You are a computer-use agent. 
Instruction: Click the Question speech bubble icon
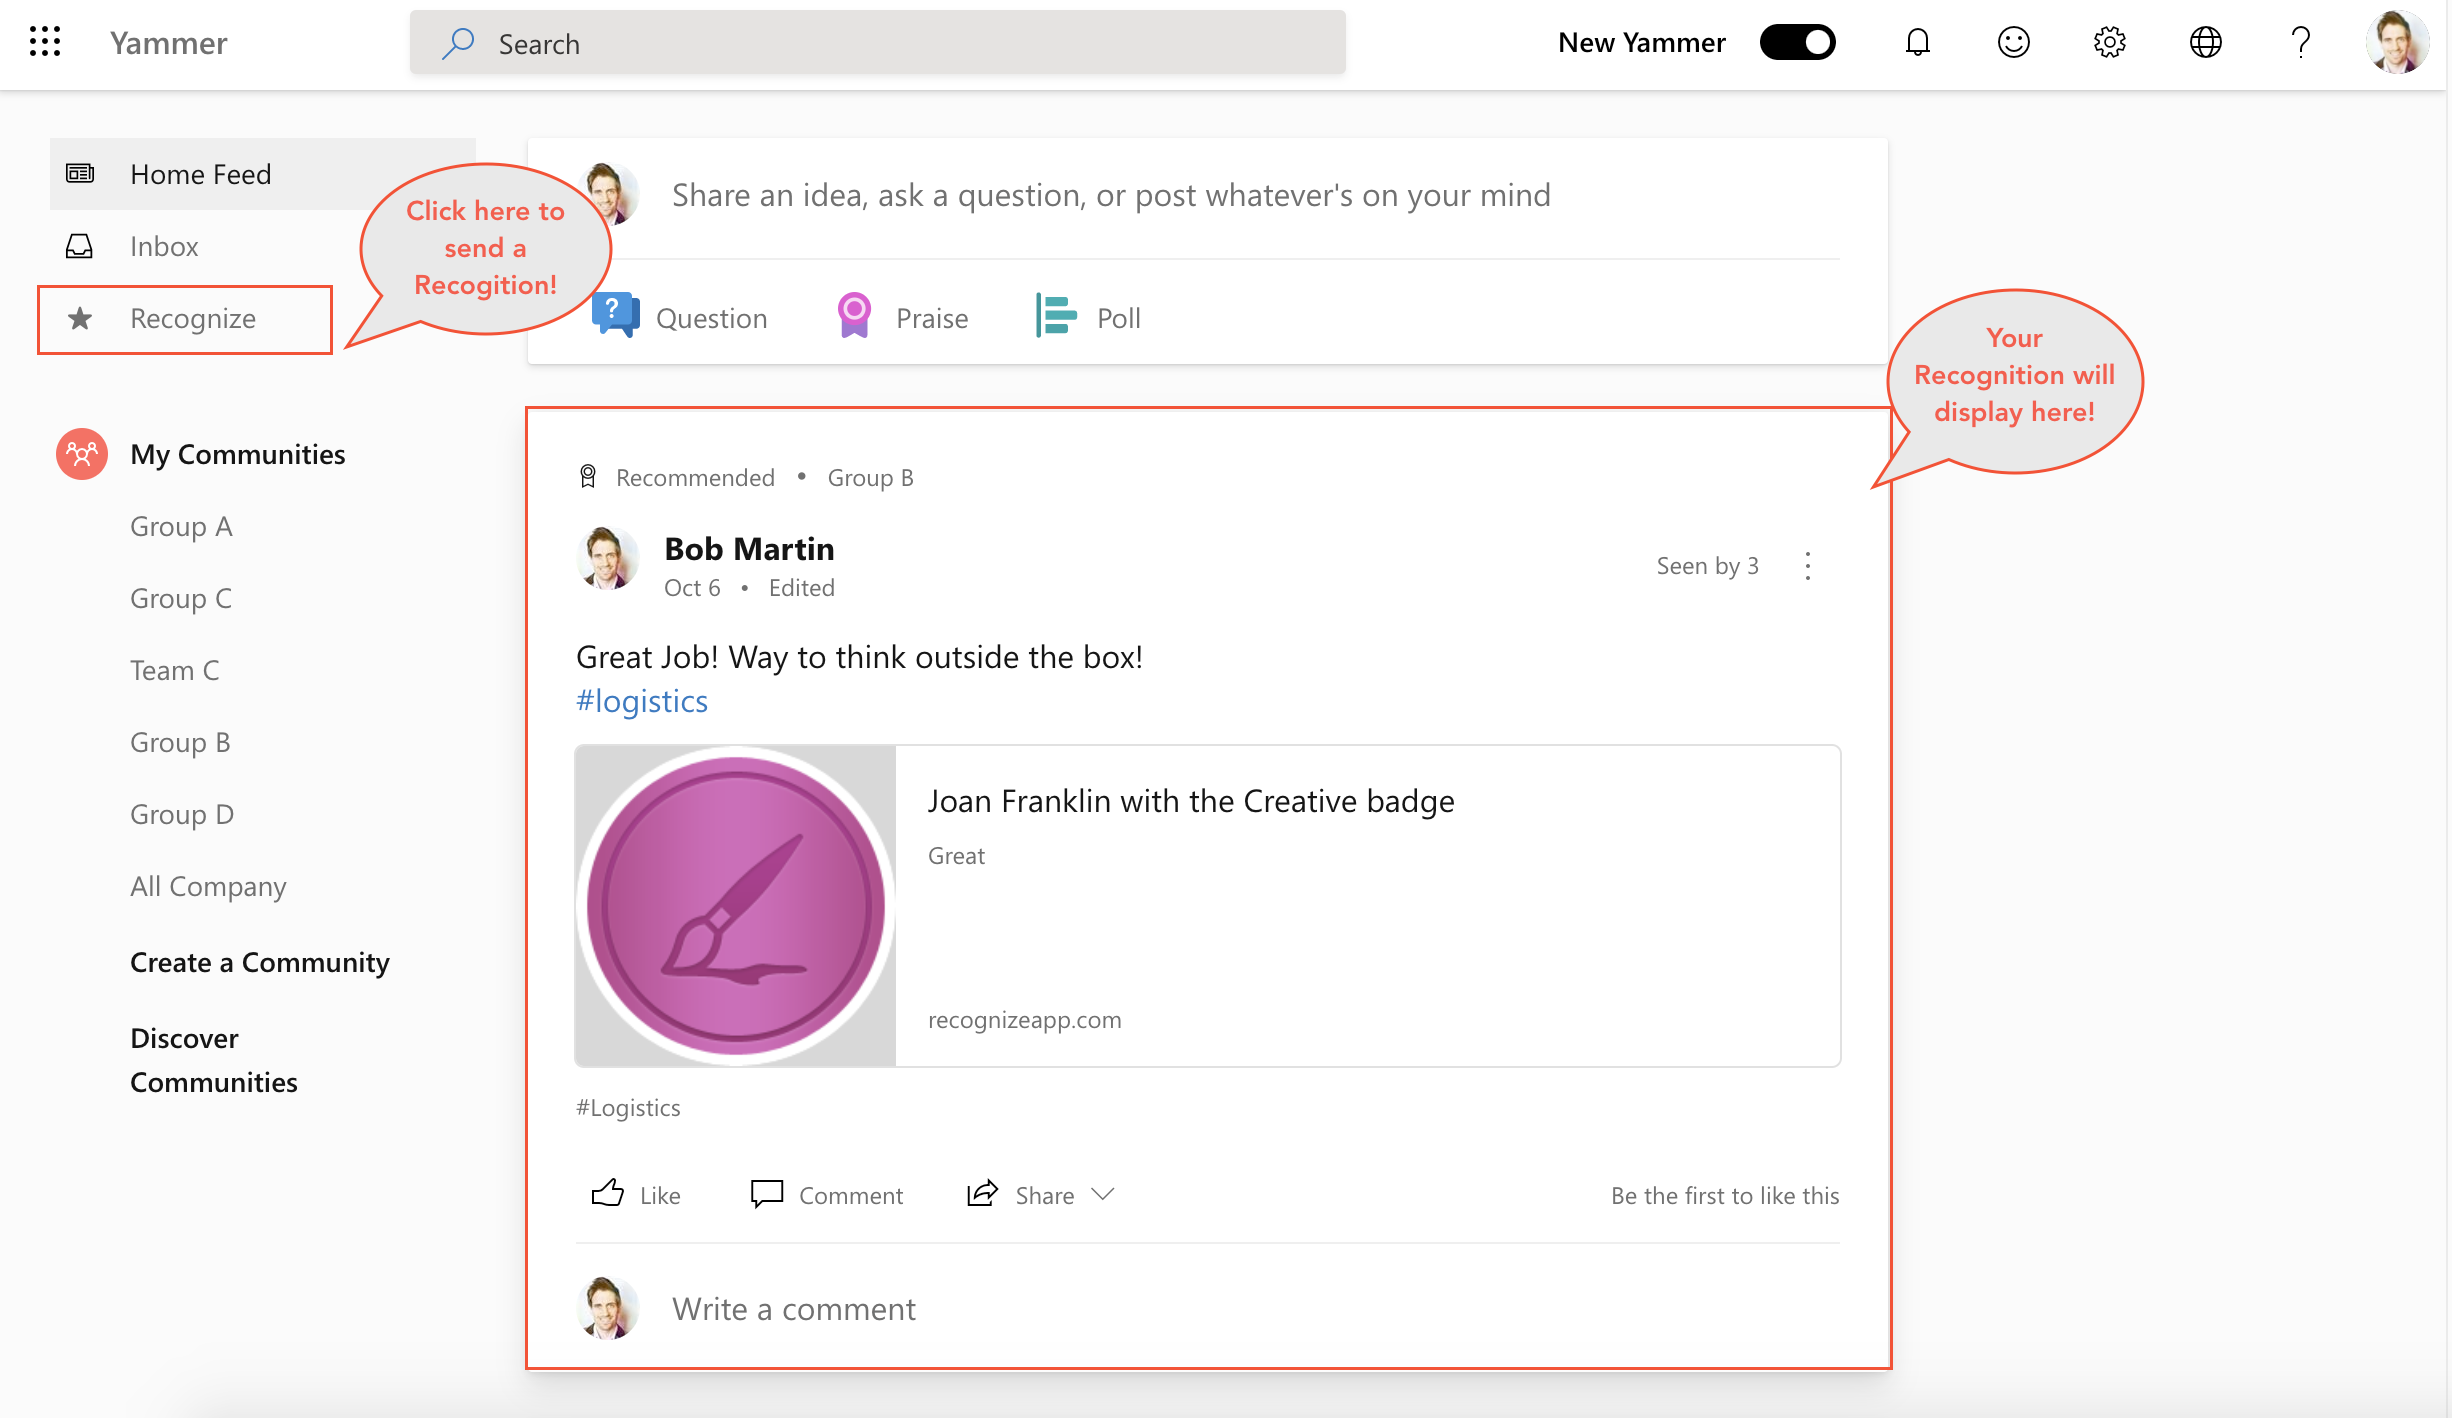pyautogui.click(x=615, y=315)
